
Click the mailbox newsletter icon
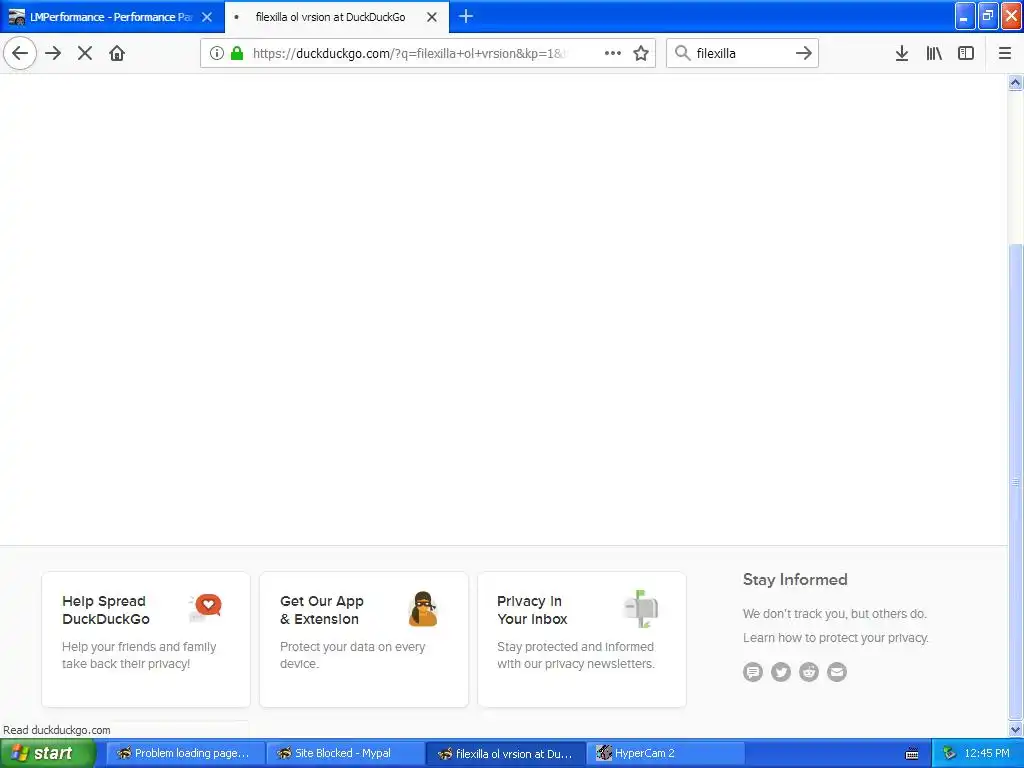coord(641,609)
